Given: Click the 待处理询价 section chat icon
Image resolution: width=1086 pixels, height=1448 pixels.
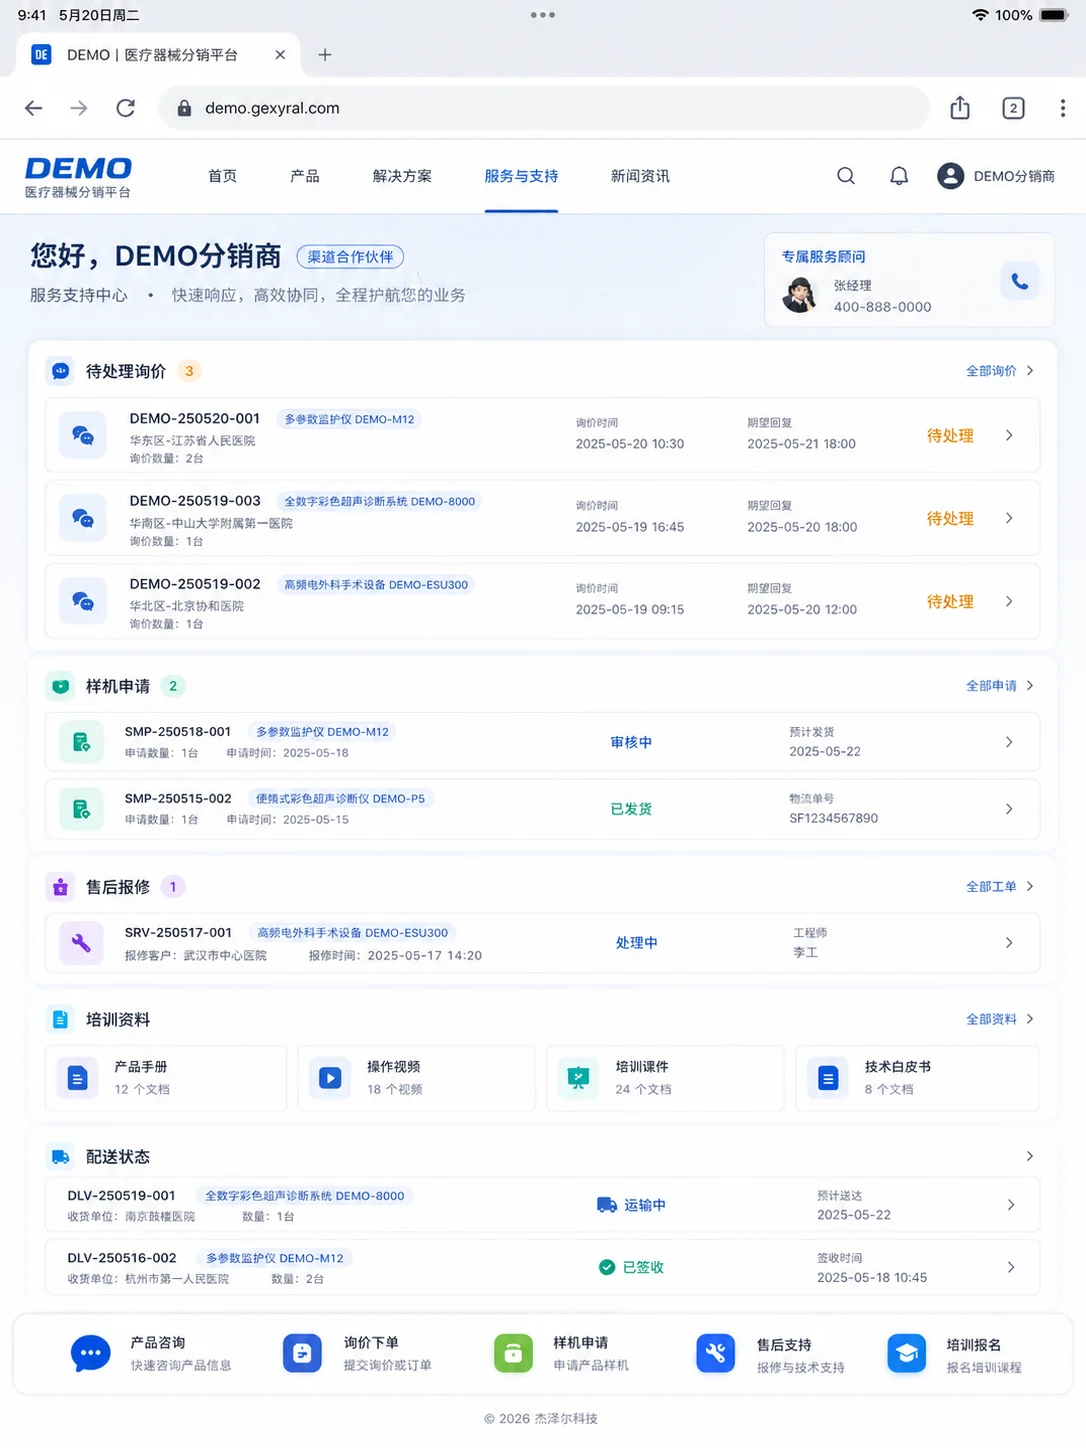Looking at the screenshot, I should click(61, 371).
